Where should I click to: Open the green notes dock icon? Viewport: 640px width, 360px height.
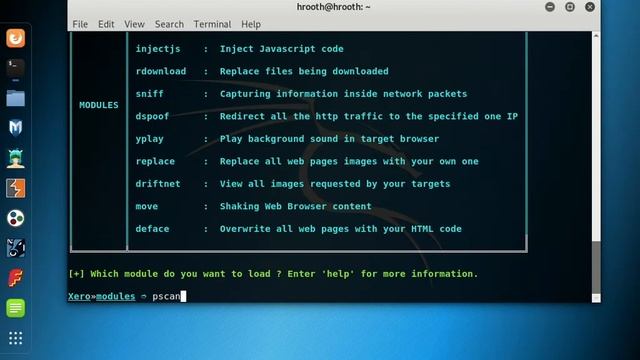pyautogui.click(x=16, y=308)
